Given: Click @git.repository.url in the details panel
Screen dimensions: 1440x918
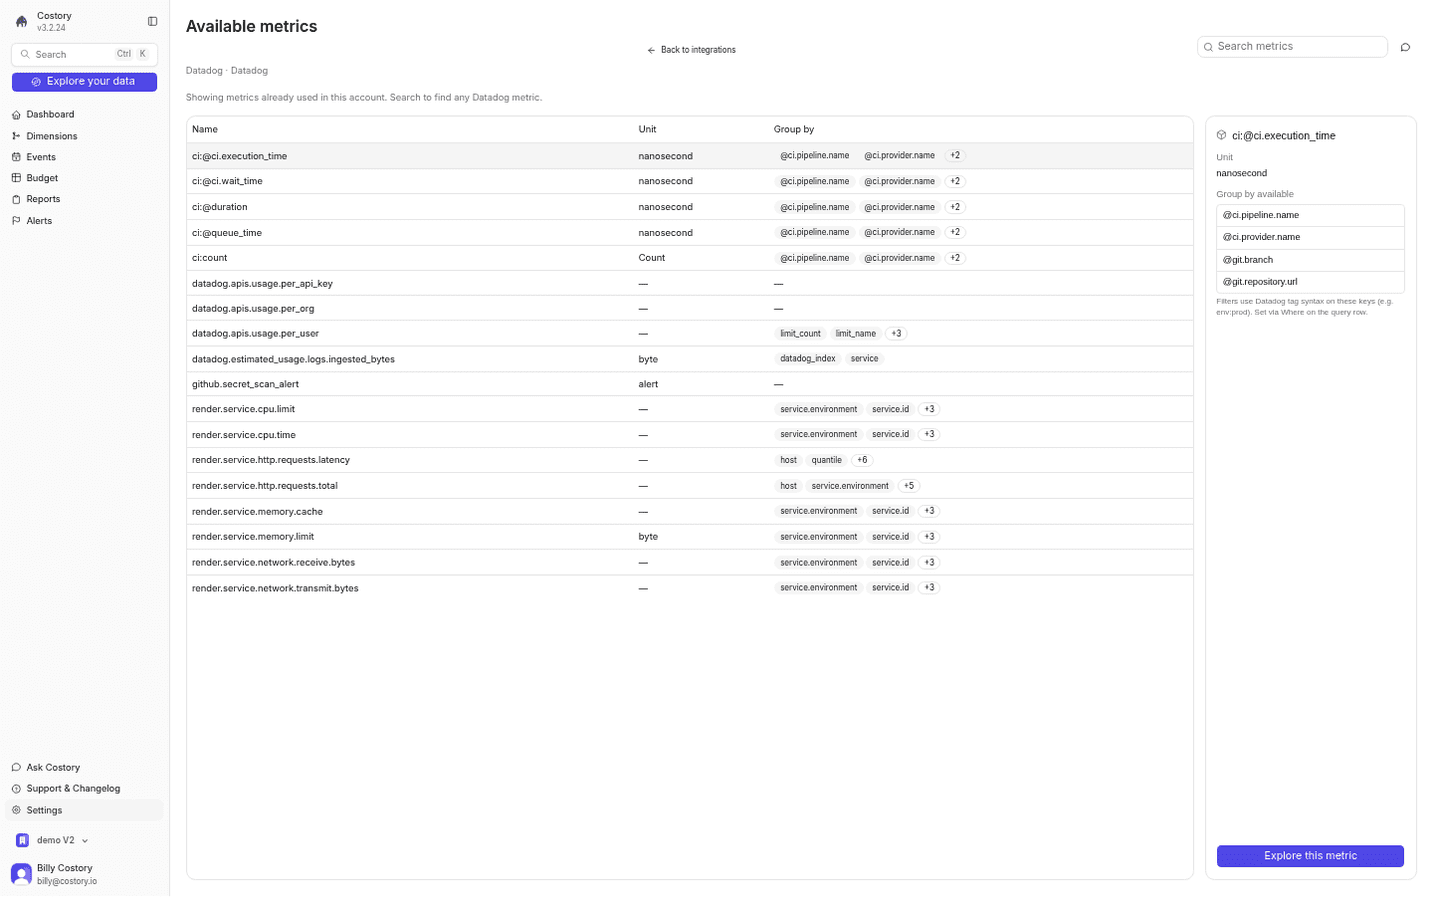Looking at the screenshot, I should (1310, 282).
